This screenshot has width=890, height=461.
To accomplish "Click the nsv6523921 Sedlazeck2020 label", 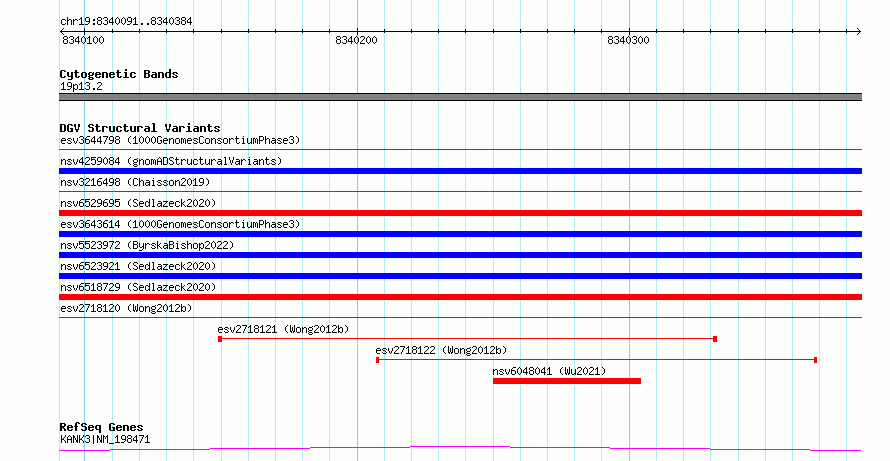I will (x=138, y=266).
